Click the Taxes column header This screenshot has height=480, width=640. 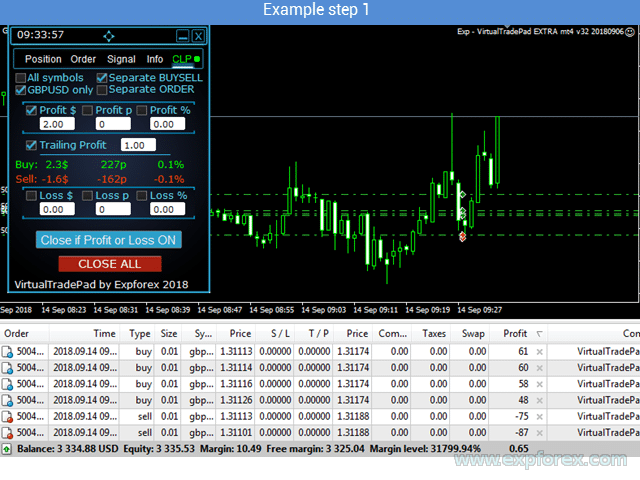[431, 333]
